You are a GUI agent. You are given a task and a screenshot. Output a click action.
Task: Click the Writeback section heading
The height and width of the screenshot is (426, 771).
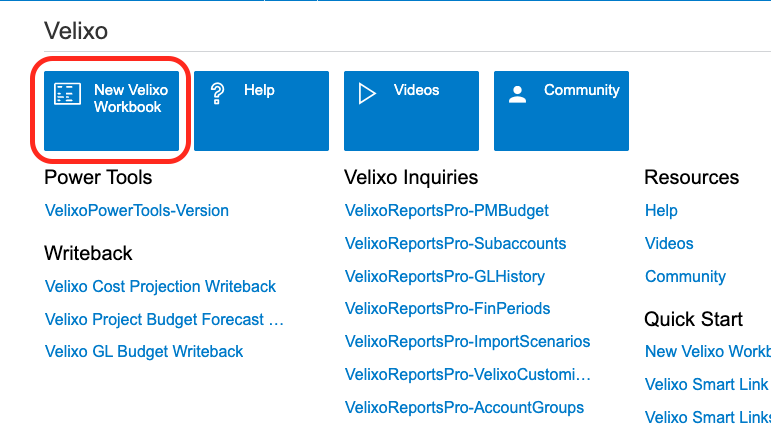point(89,253)
